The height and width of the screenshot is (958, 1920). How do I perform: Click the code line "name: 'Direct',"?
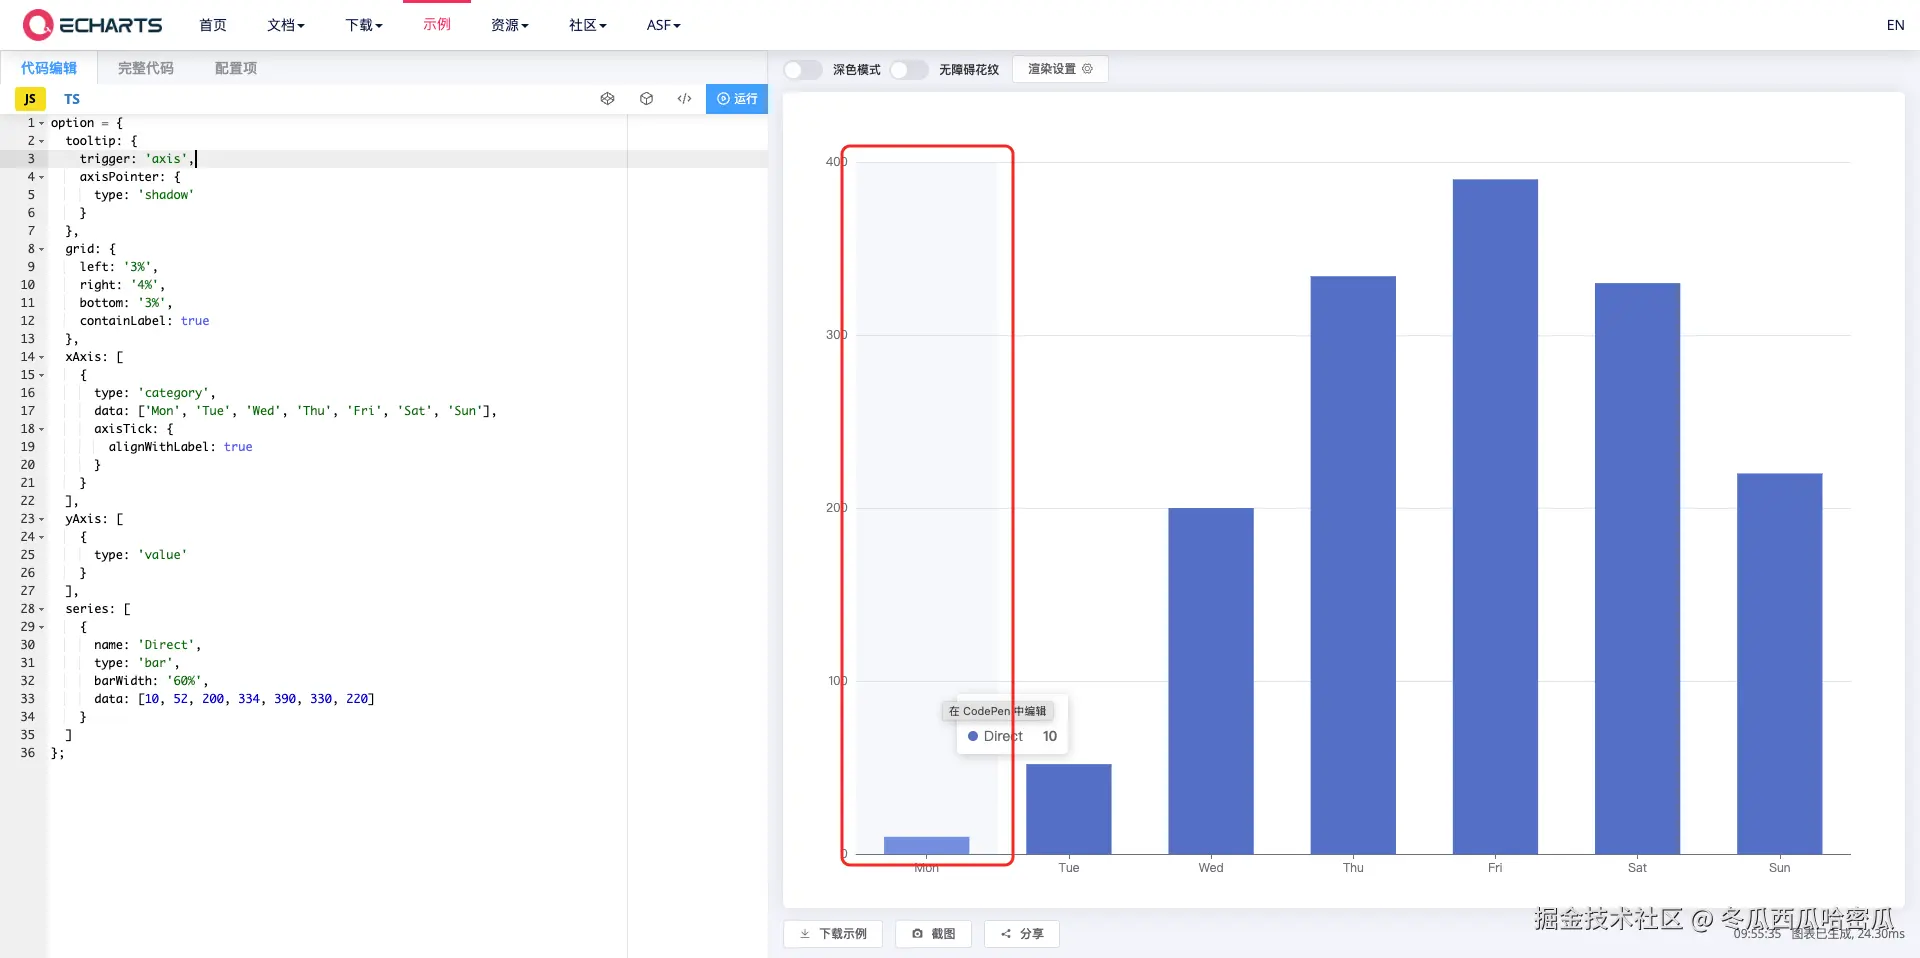(148, 645)
